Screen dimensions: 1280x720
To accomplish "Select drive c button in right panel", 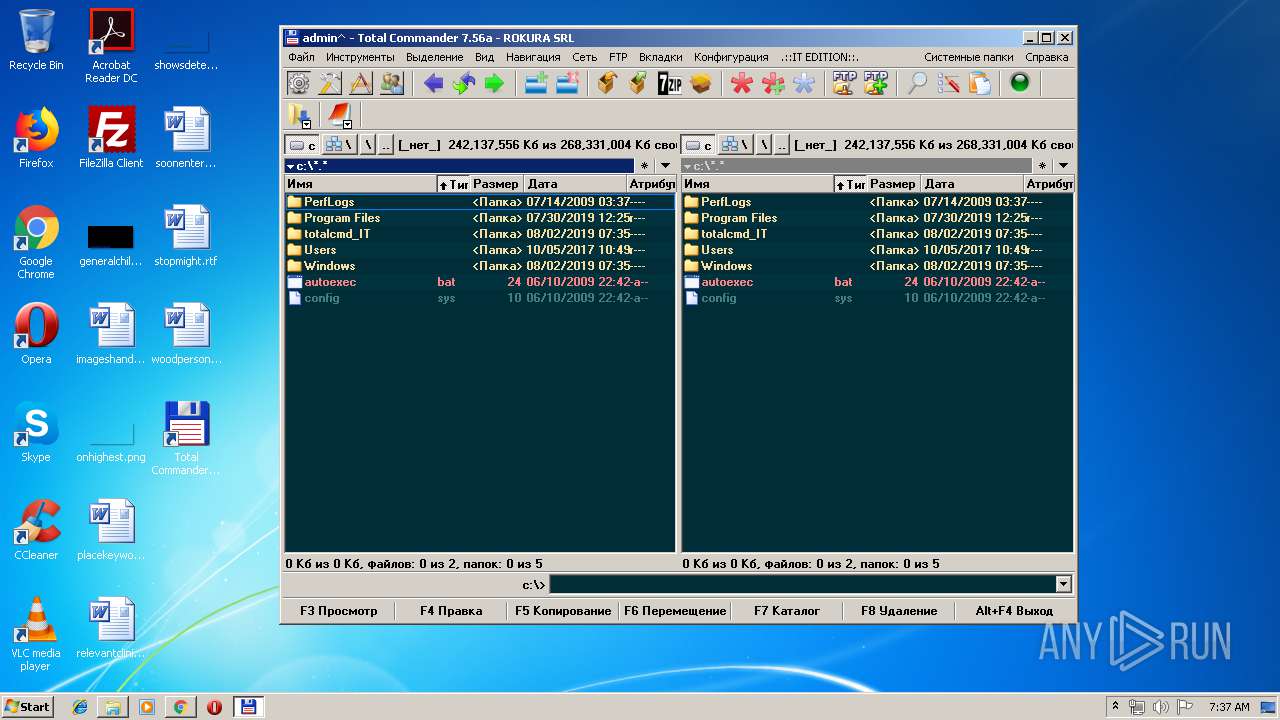I will tap(699, 145).
